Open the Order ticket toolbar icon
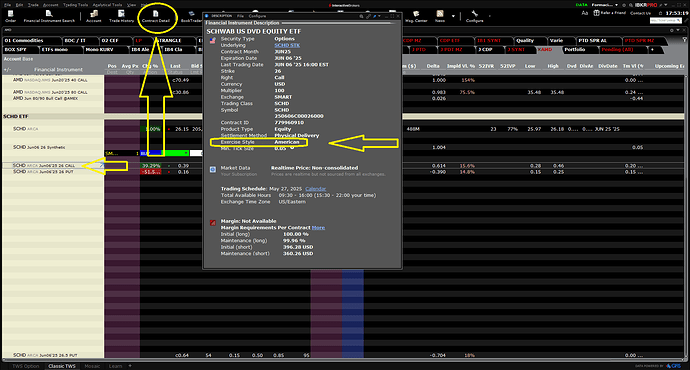Viewport: 690px width, 370px height. (11, 16)
